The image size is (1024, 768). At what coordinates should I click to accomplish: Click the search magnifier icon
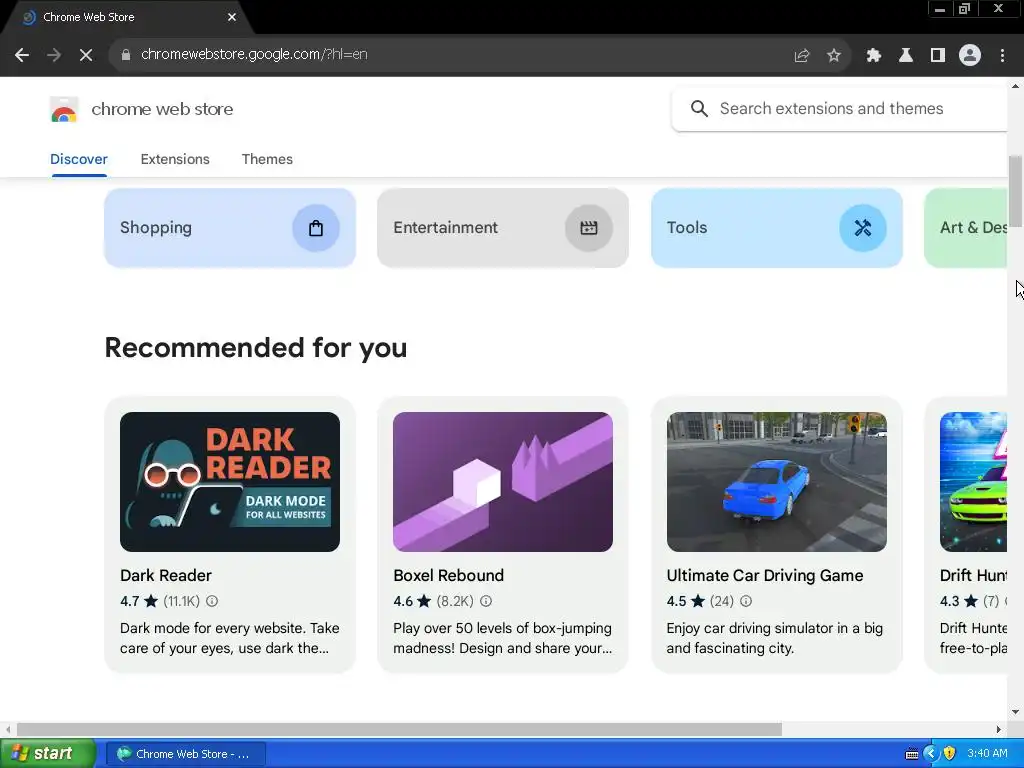(x=699, y=108)
